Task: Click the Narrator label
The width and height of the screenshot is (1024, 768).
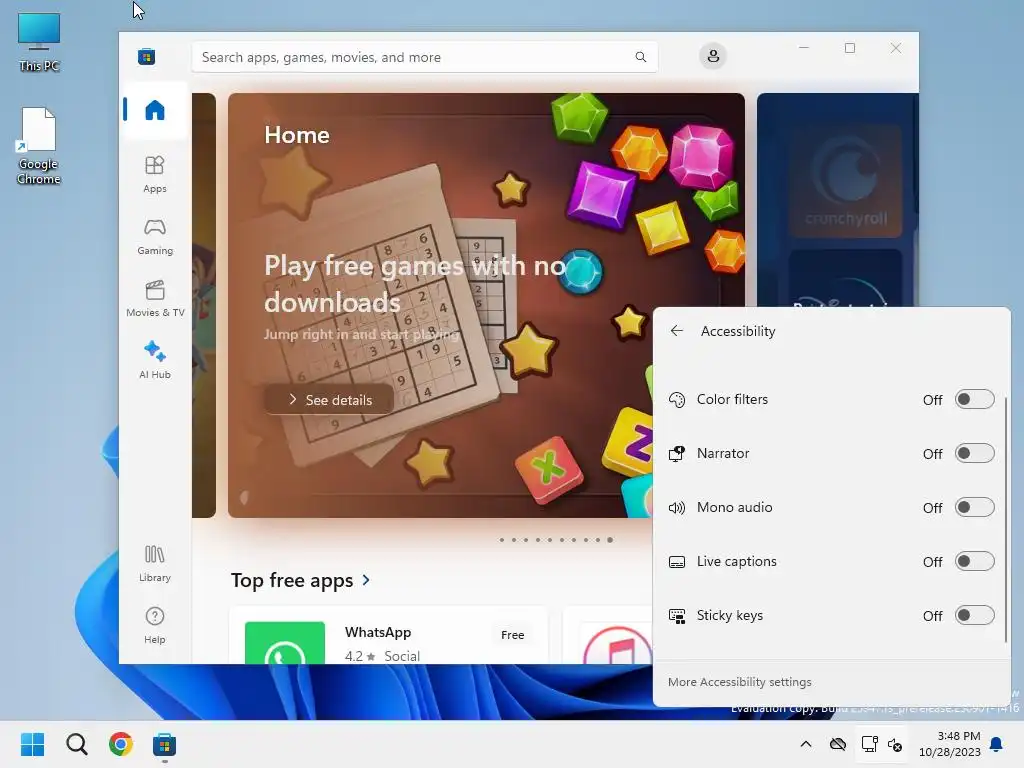Action: coord(723,453)
